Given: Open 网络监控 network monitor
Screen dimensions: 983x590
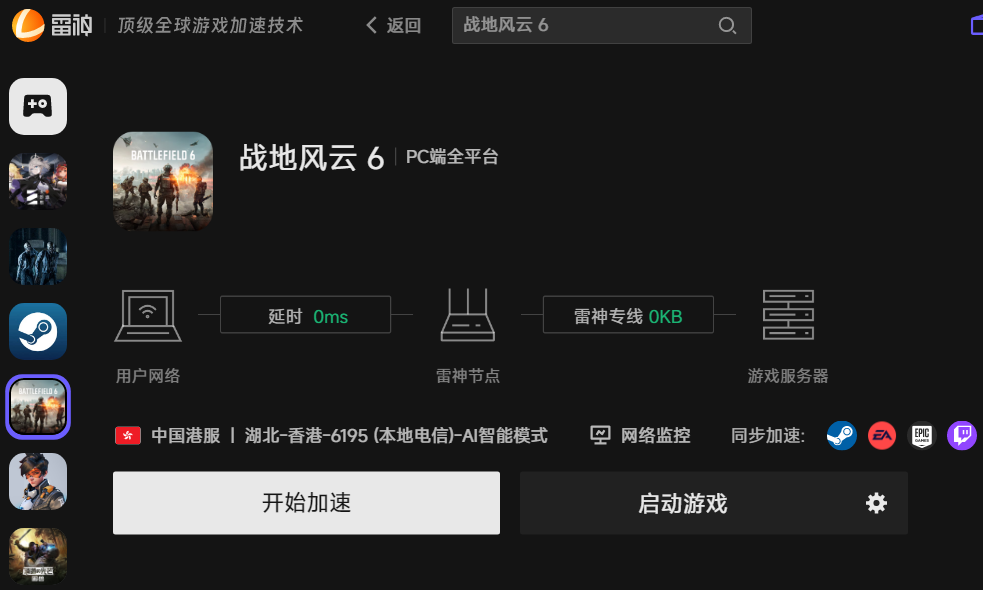Looking at the screenshot, I should (640, 435).
